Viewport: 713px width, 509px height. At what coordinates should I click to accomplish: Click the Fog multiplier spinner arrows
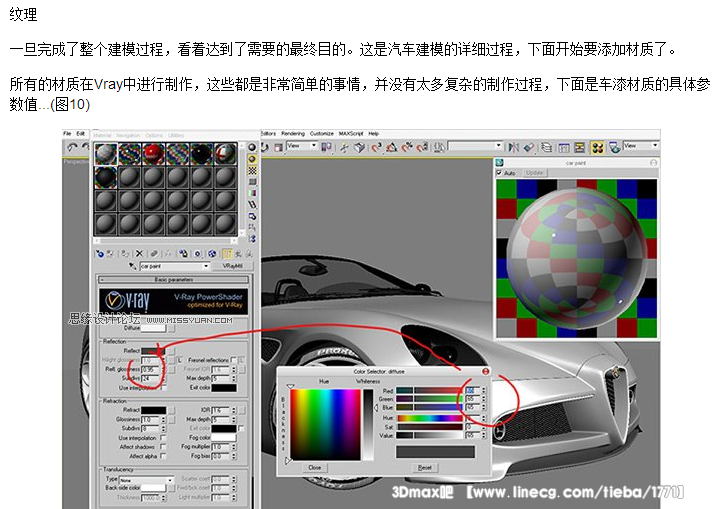pos(234,447)
